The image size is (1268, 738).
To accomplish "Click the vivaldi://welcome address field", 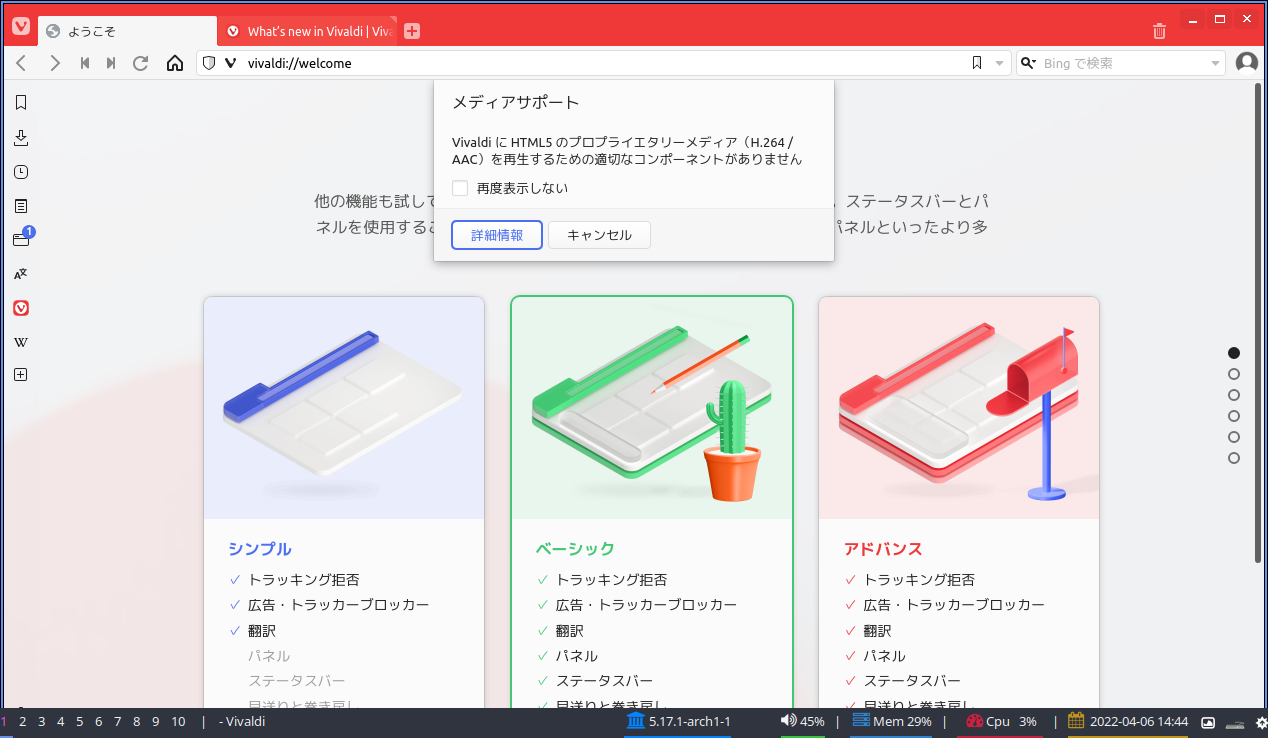I will click(604, 63).
